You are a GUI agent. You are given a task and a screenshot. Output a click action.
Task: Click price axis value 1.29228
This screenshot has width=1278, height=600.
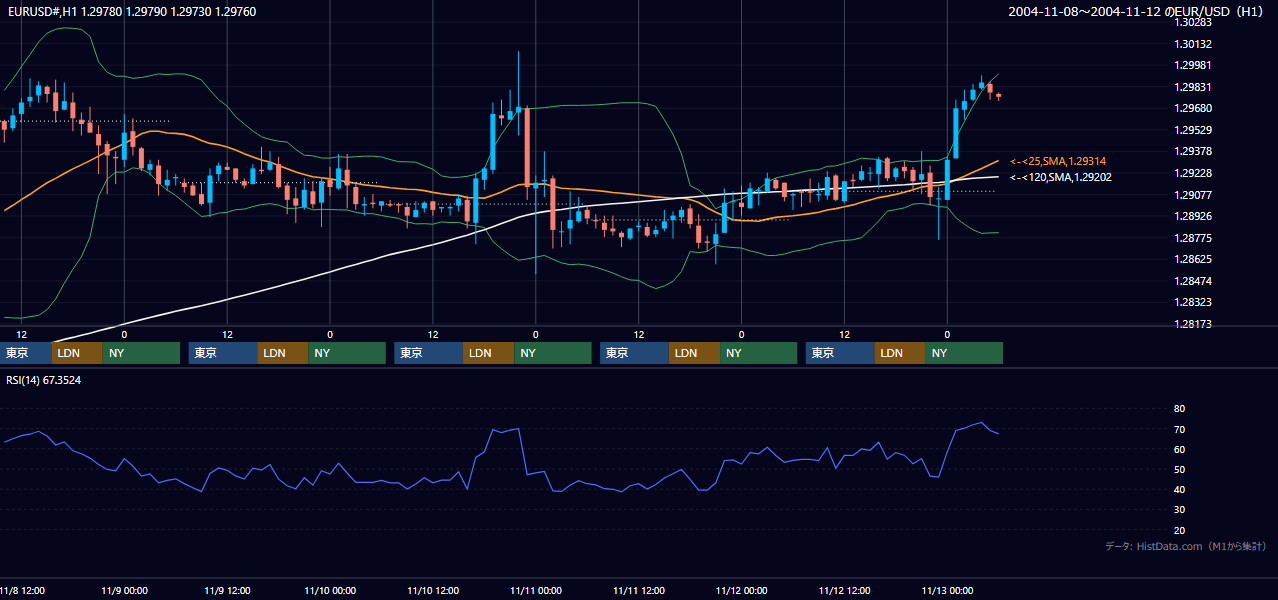point(1193,173)
